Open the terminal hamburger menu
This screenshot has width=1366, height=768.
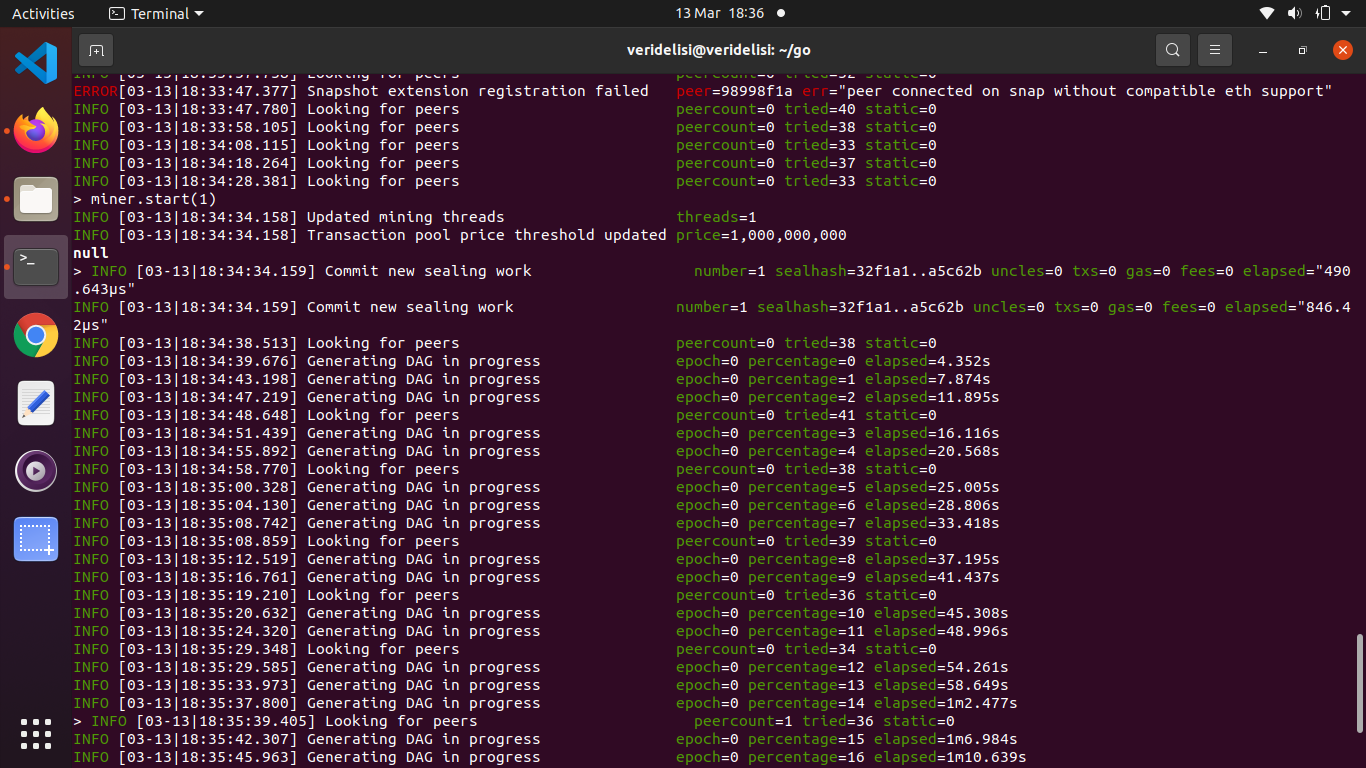click(x=1215, y=50)
